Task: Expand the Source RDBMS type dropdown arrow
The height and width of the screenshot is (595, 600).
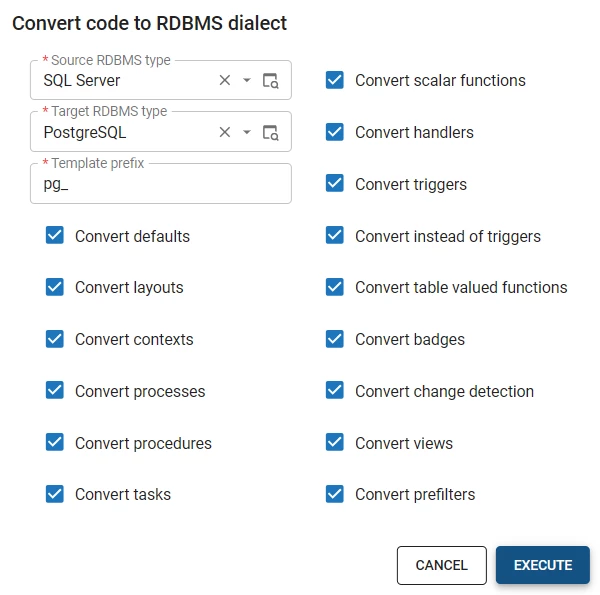Action: pos(247,80)
